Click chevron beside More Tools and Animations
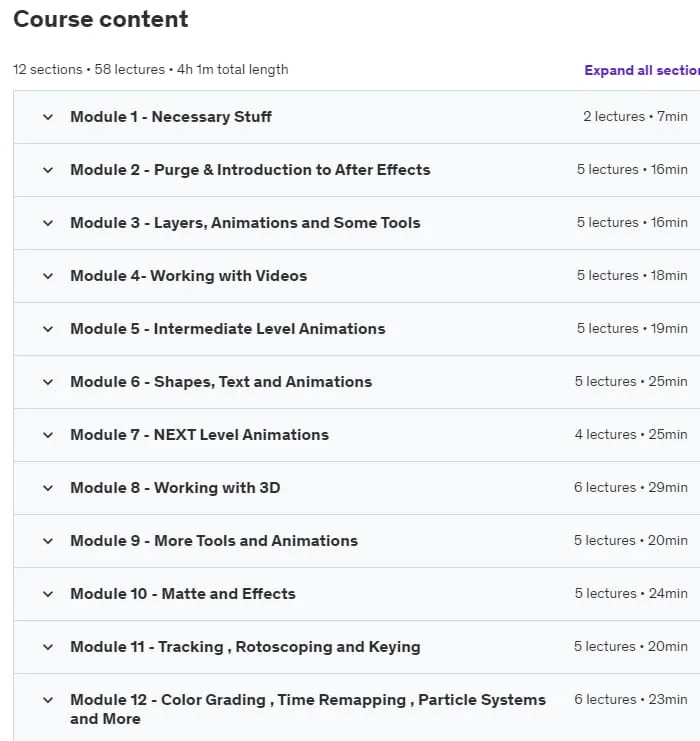 pos(48,541)
